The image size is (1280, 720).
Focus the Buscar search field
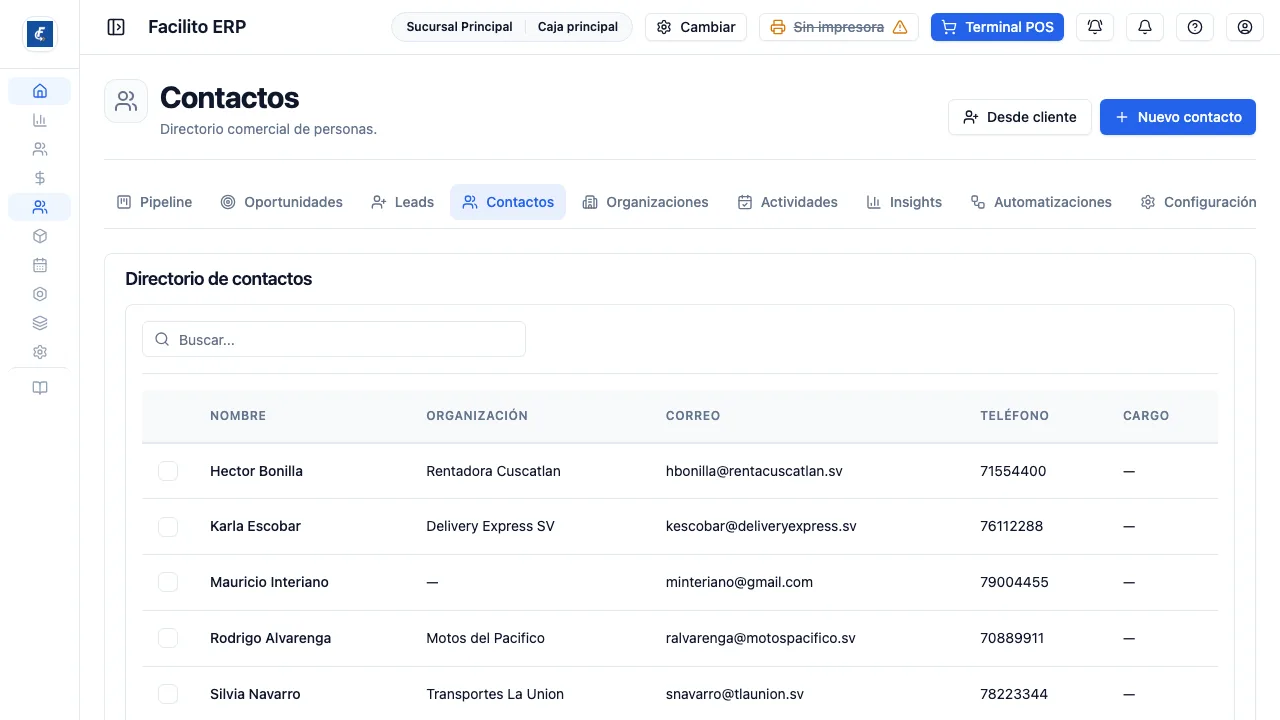point(334,339)
